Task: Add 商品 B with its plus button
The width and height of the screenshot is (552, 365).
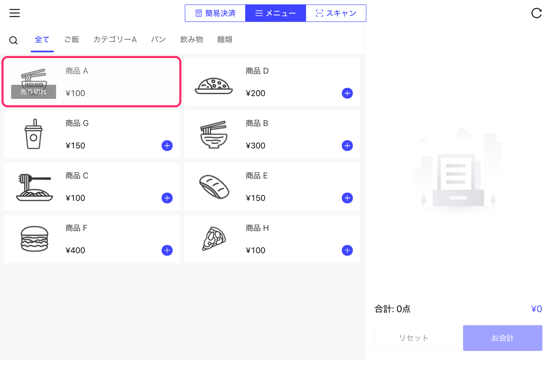Action: point(347,145)
